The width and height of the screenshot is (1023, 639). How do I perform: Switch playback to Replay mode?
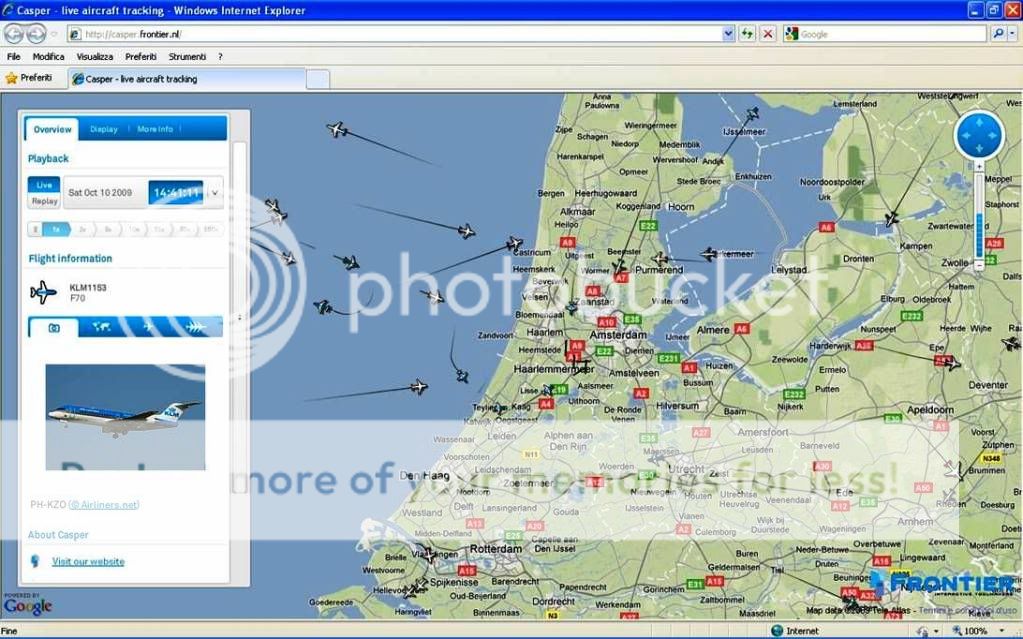tap(44, 201)
